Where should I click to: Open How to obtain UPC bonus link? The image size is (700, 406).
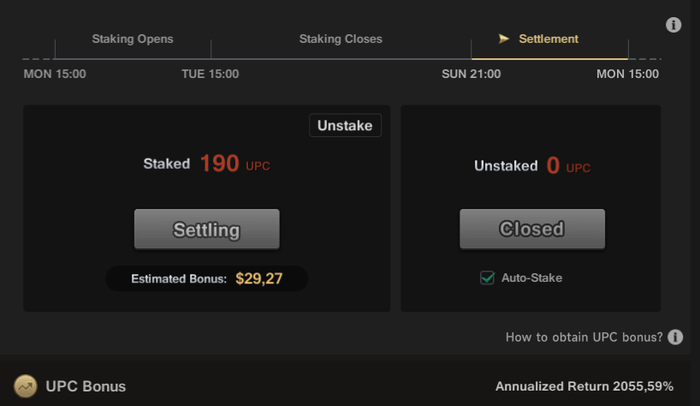(x=584, y=337)
